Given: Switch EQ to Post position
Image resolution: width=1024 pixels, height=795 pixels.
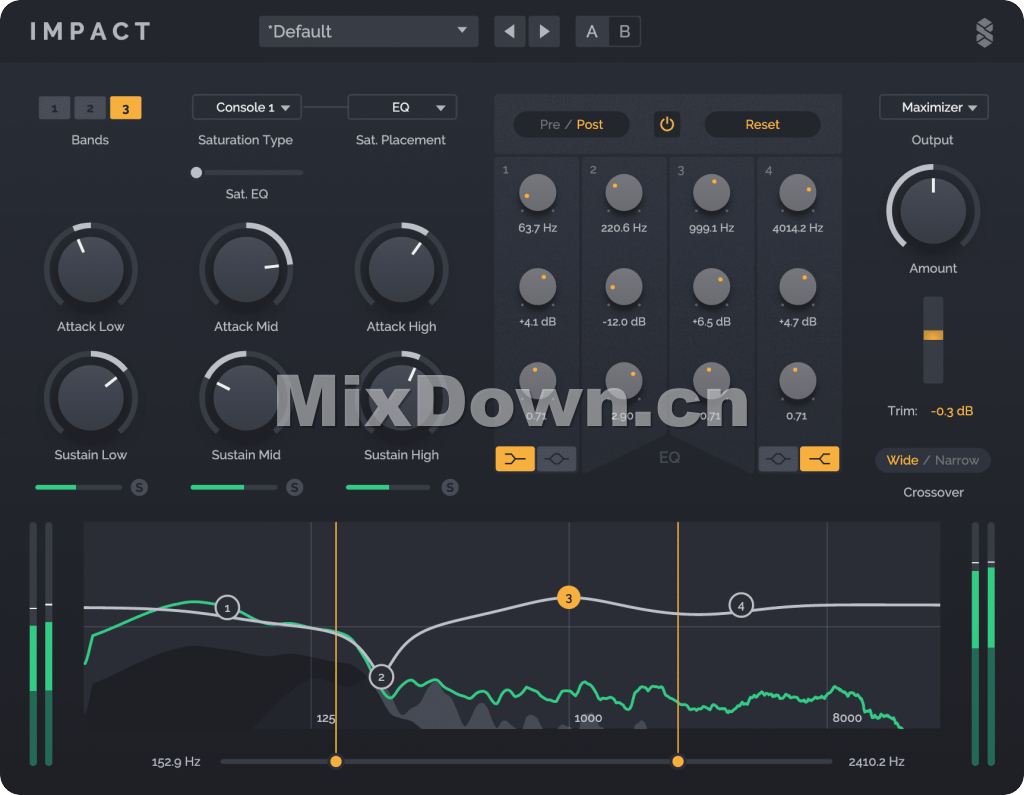Looking at the screenshot, I should 590,124.
